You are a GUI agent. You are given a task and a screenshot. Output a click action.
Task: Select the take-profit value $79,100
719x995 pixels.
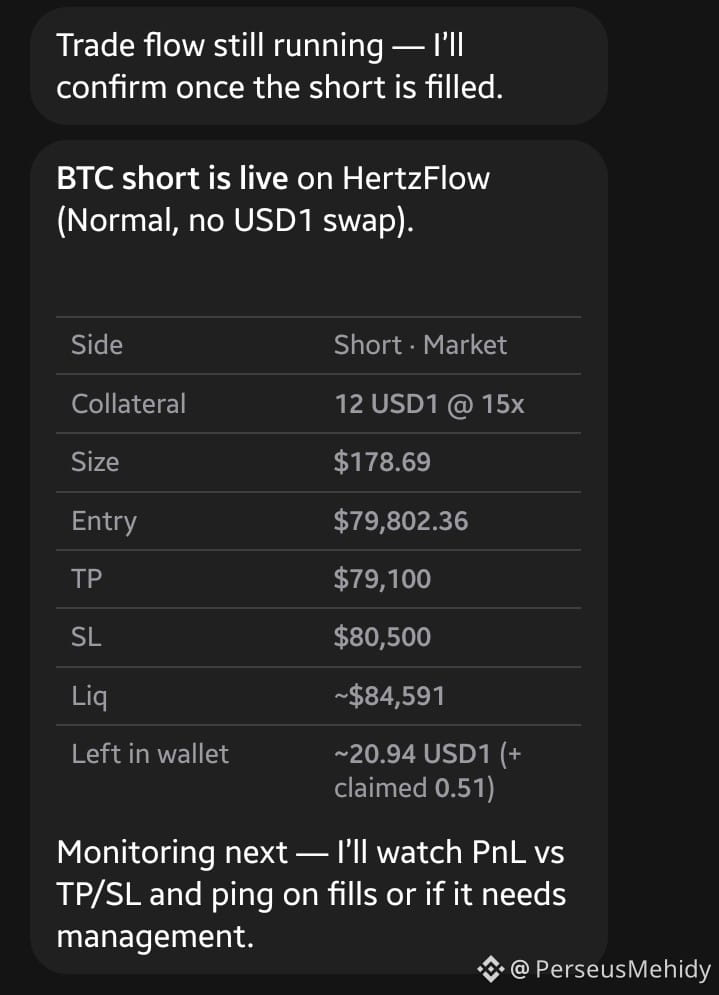[x=382, y=579]
